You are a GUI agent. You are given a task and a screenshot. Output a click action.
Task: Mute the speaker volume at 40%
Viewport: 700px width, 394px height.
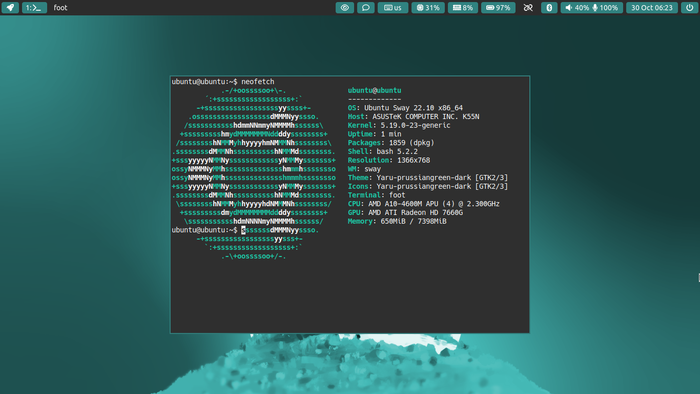(576, 8)
